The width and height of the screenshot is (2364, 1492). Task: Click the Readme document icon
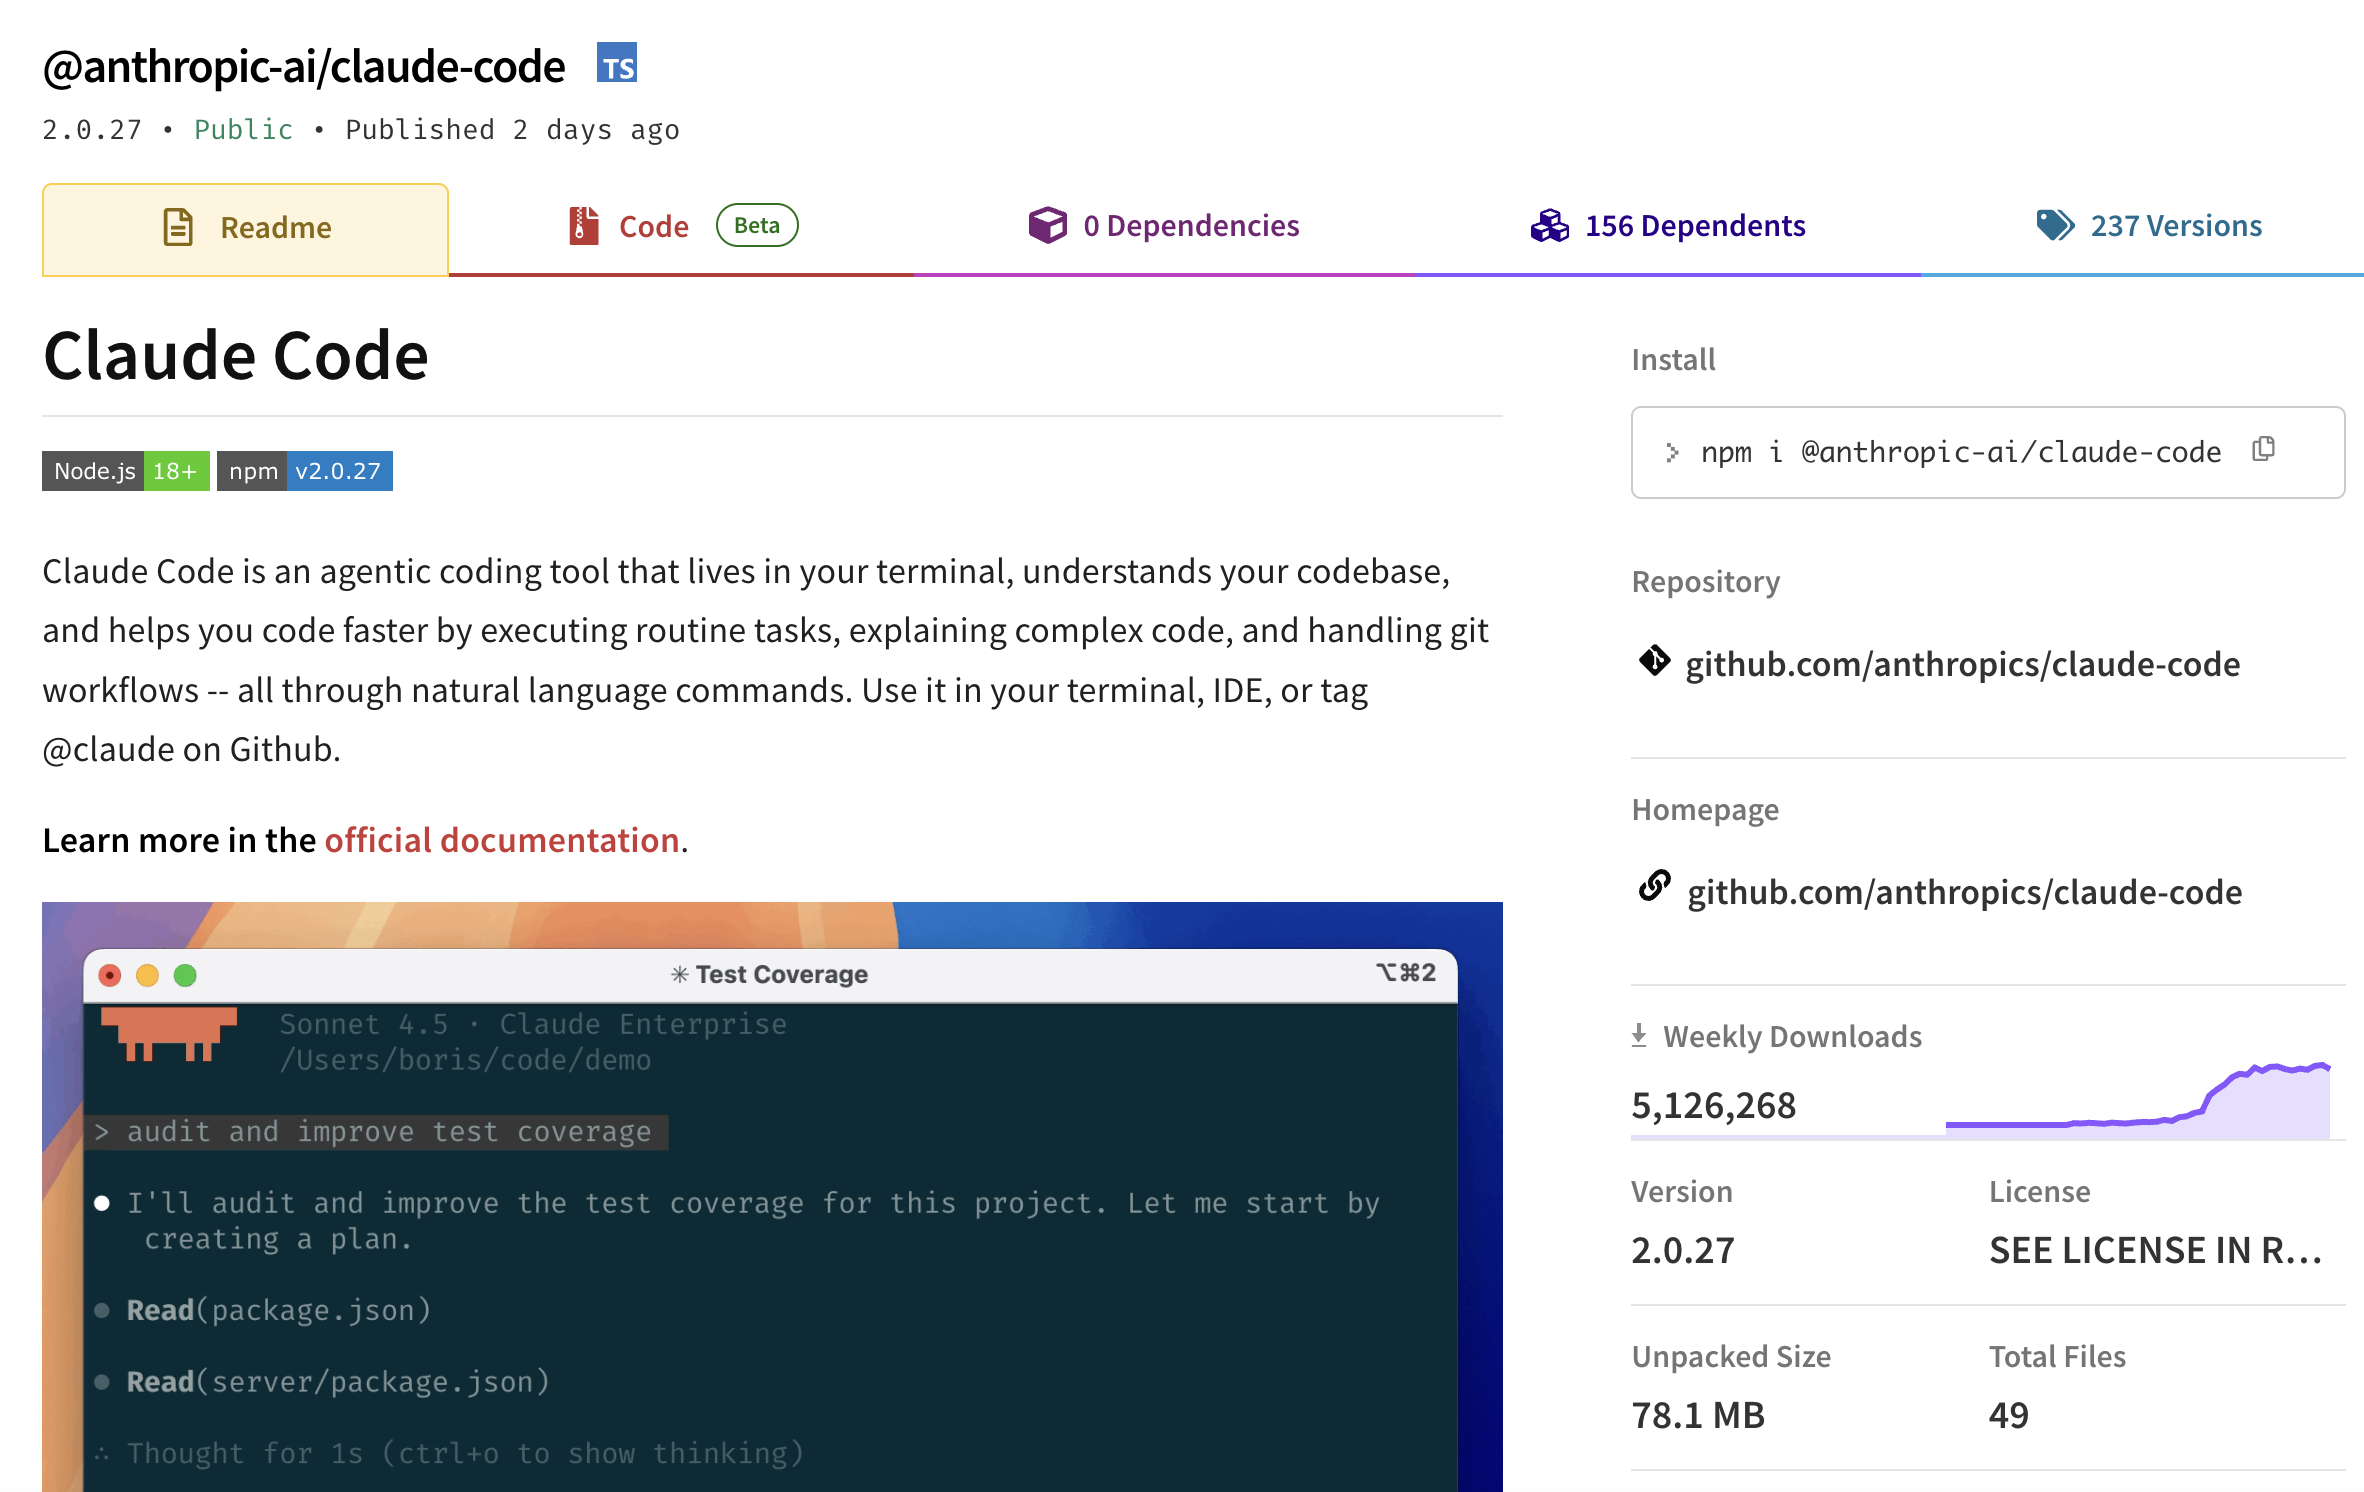(x=178, y=227)
